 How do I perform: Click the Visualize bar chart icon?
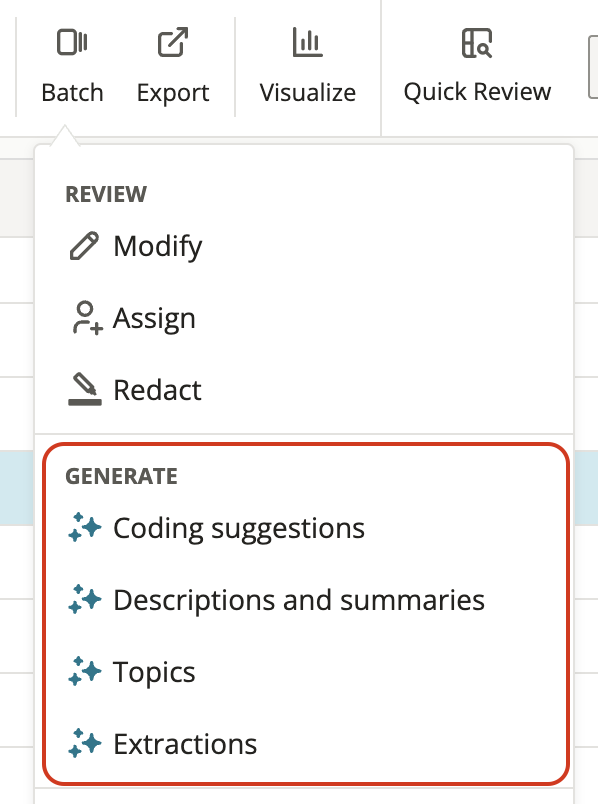click(x=307, y=43)
